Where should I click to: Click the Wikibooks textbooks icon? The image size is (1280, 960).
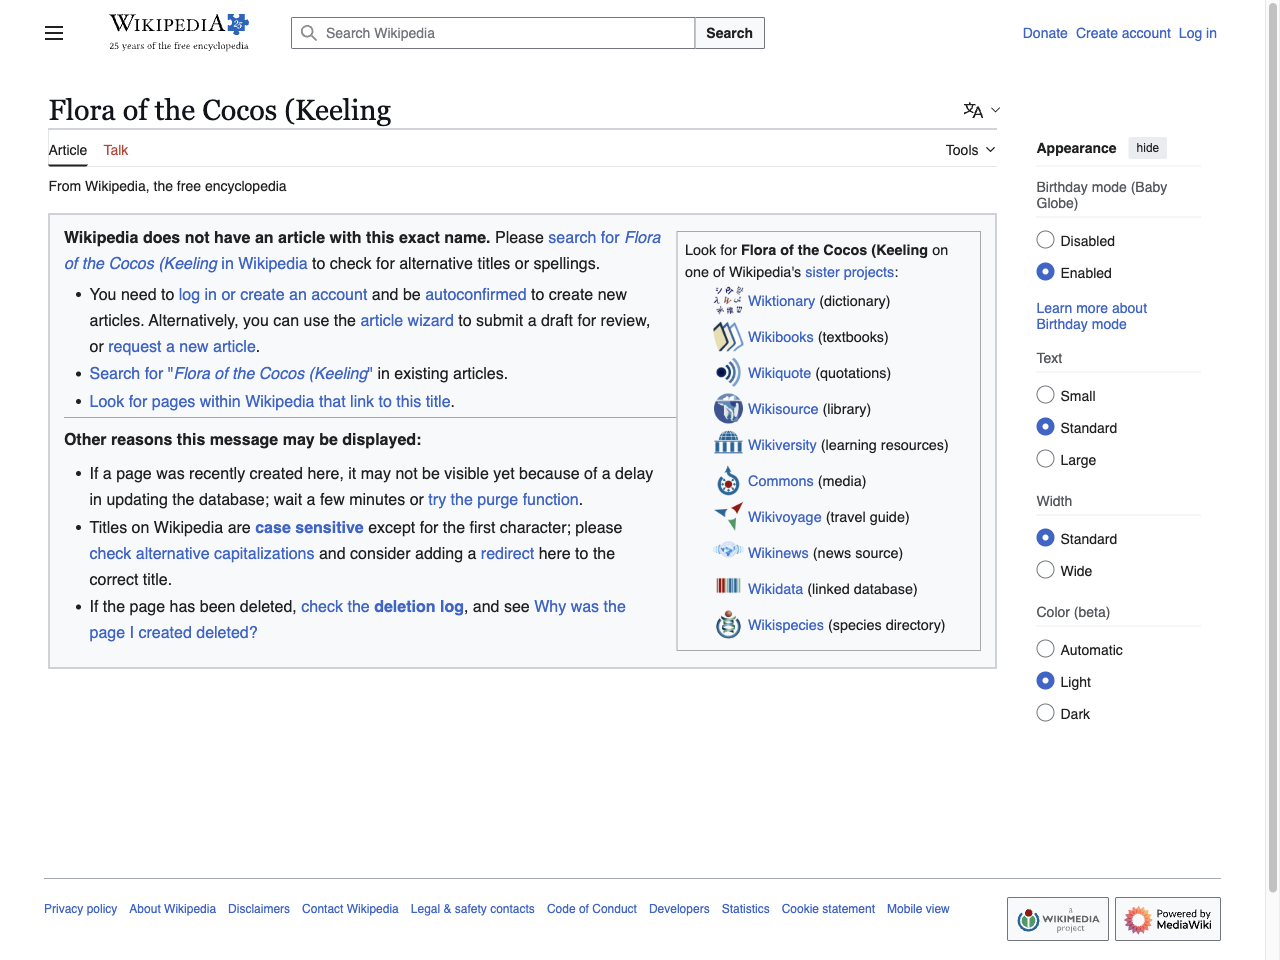727,337
